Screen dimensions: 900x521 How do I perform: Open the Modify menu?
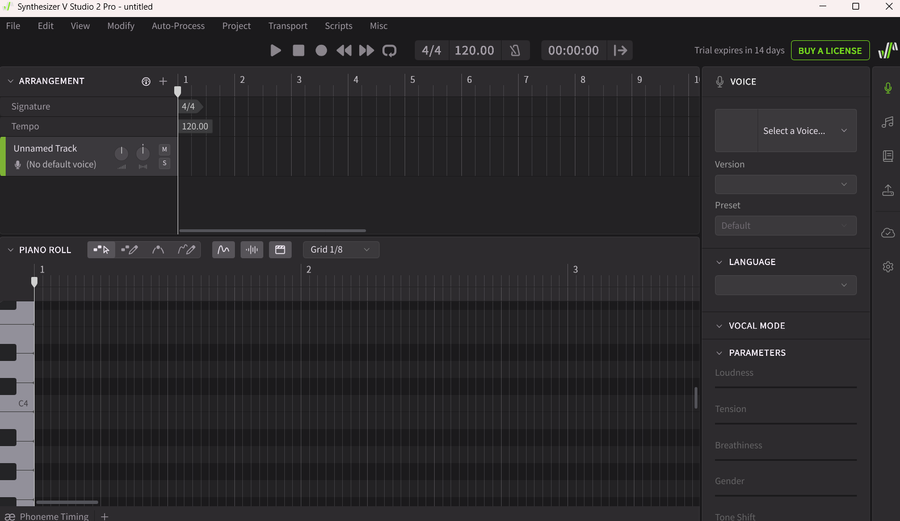click(121, 26)
